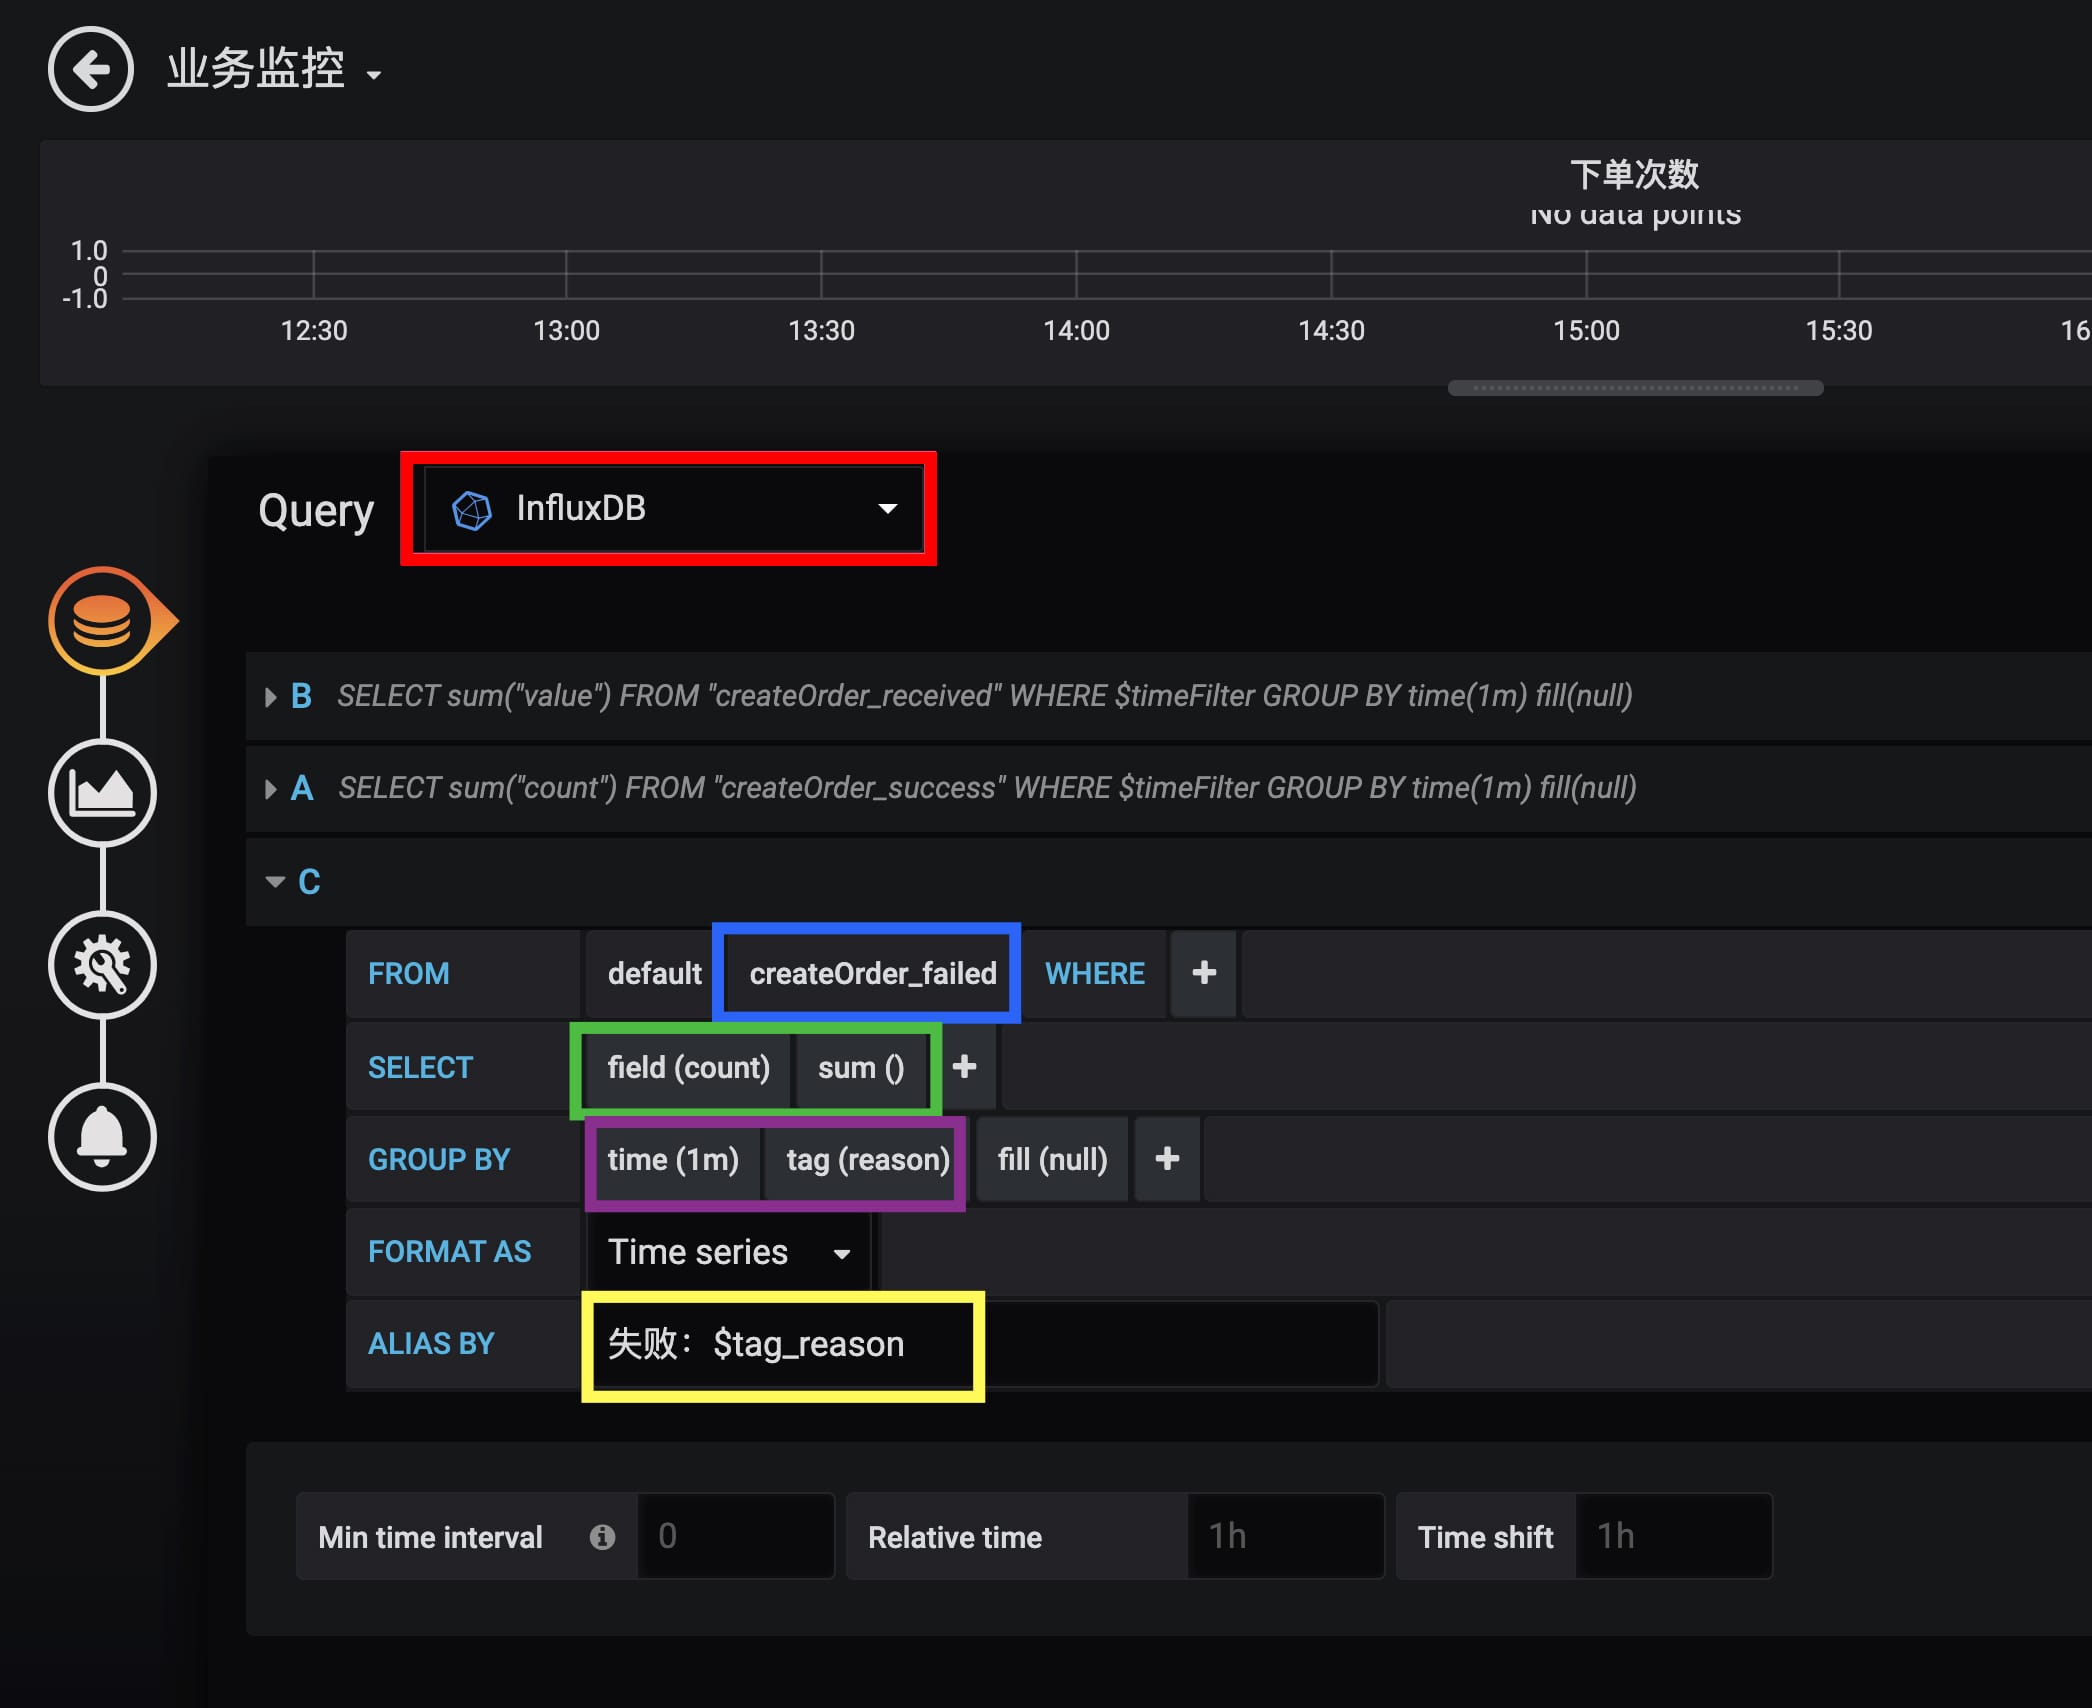Open the Alert bell icon tab
2092x1708 pixels.
(102, 1137)
